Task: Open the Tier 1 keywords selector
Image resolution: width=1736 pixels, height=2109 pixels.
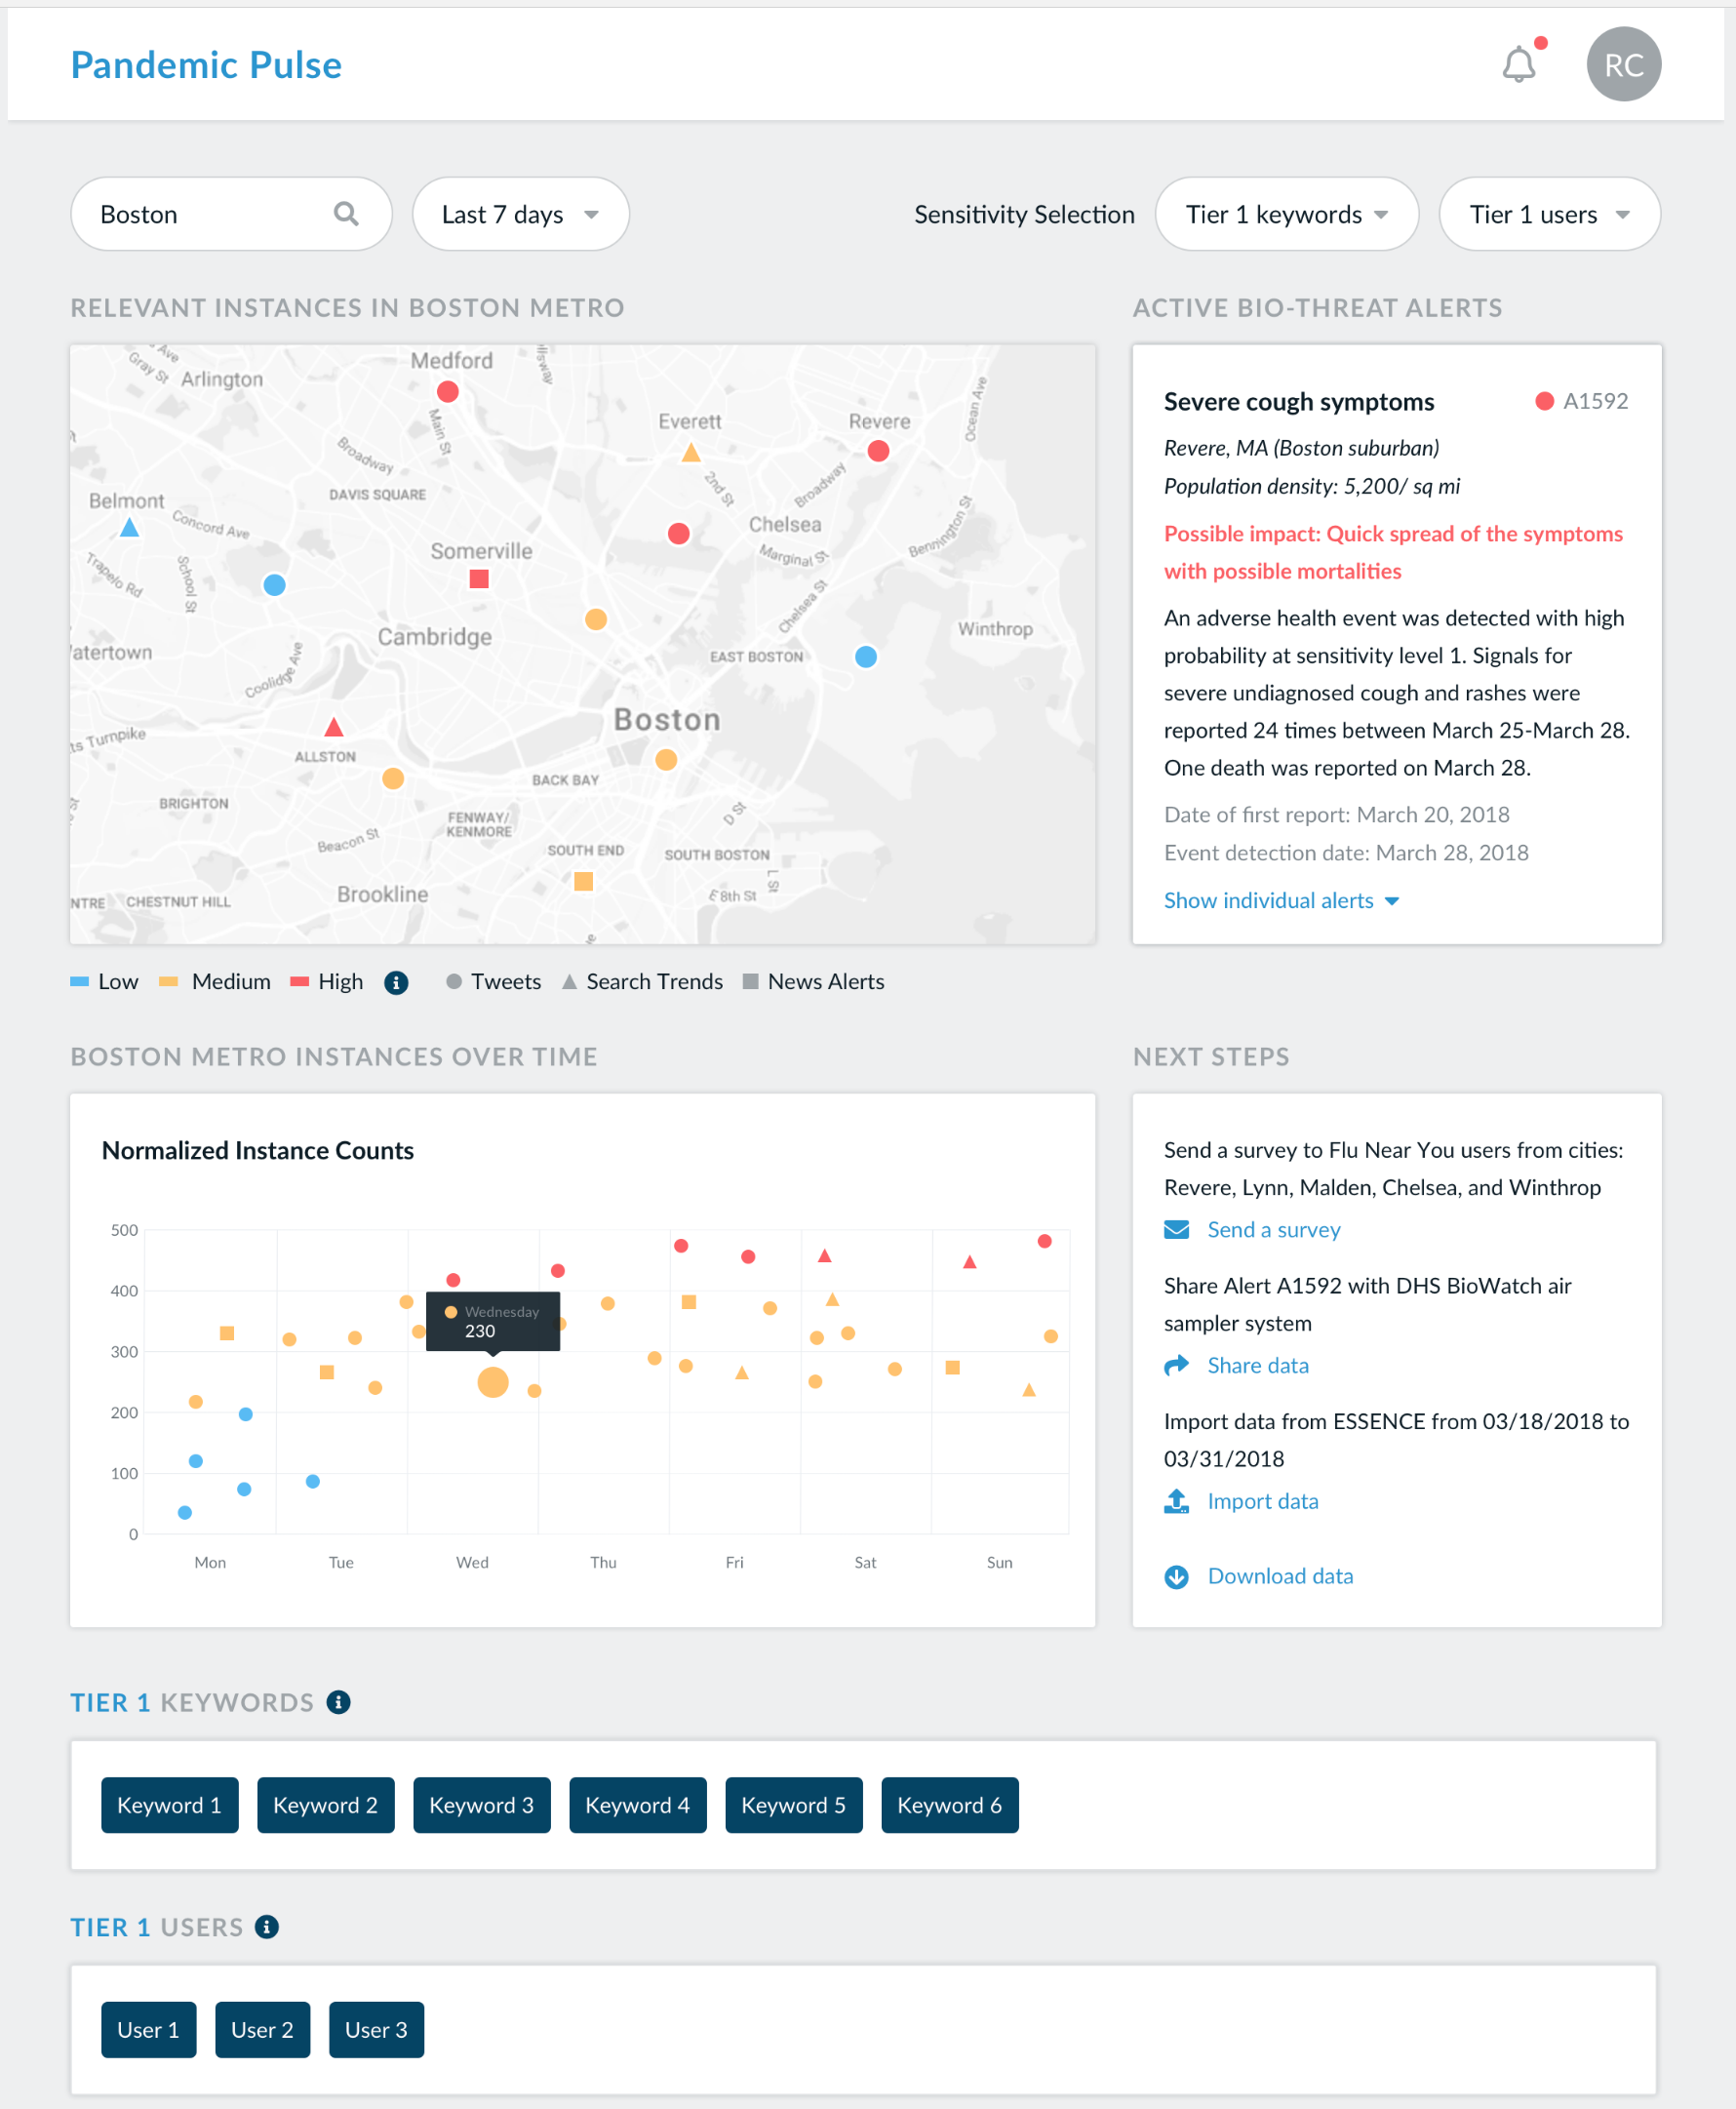Action: pos(1287,213)
